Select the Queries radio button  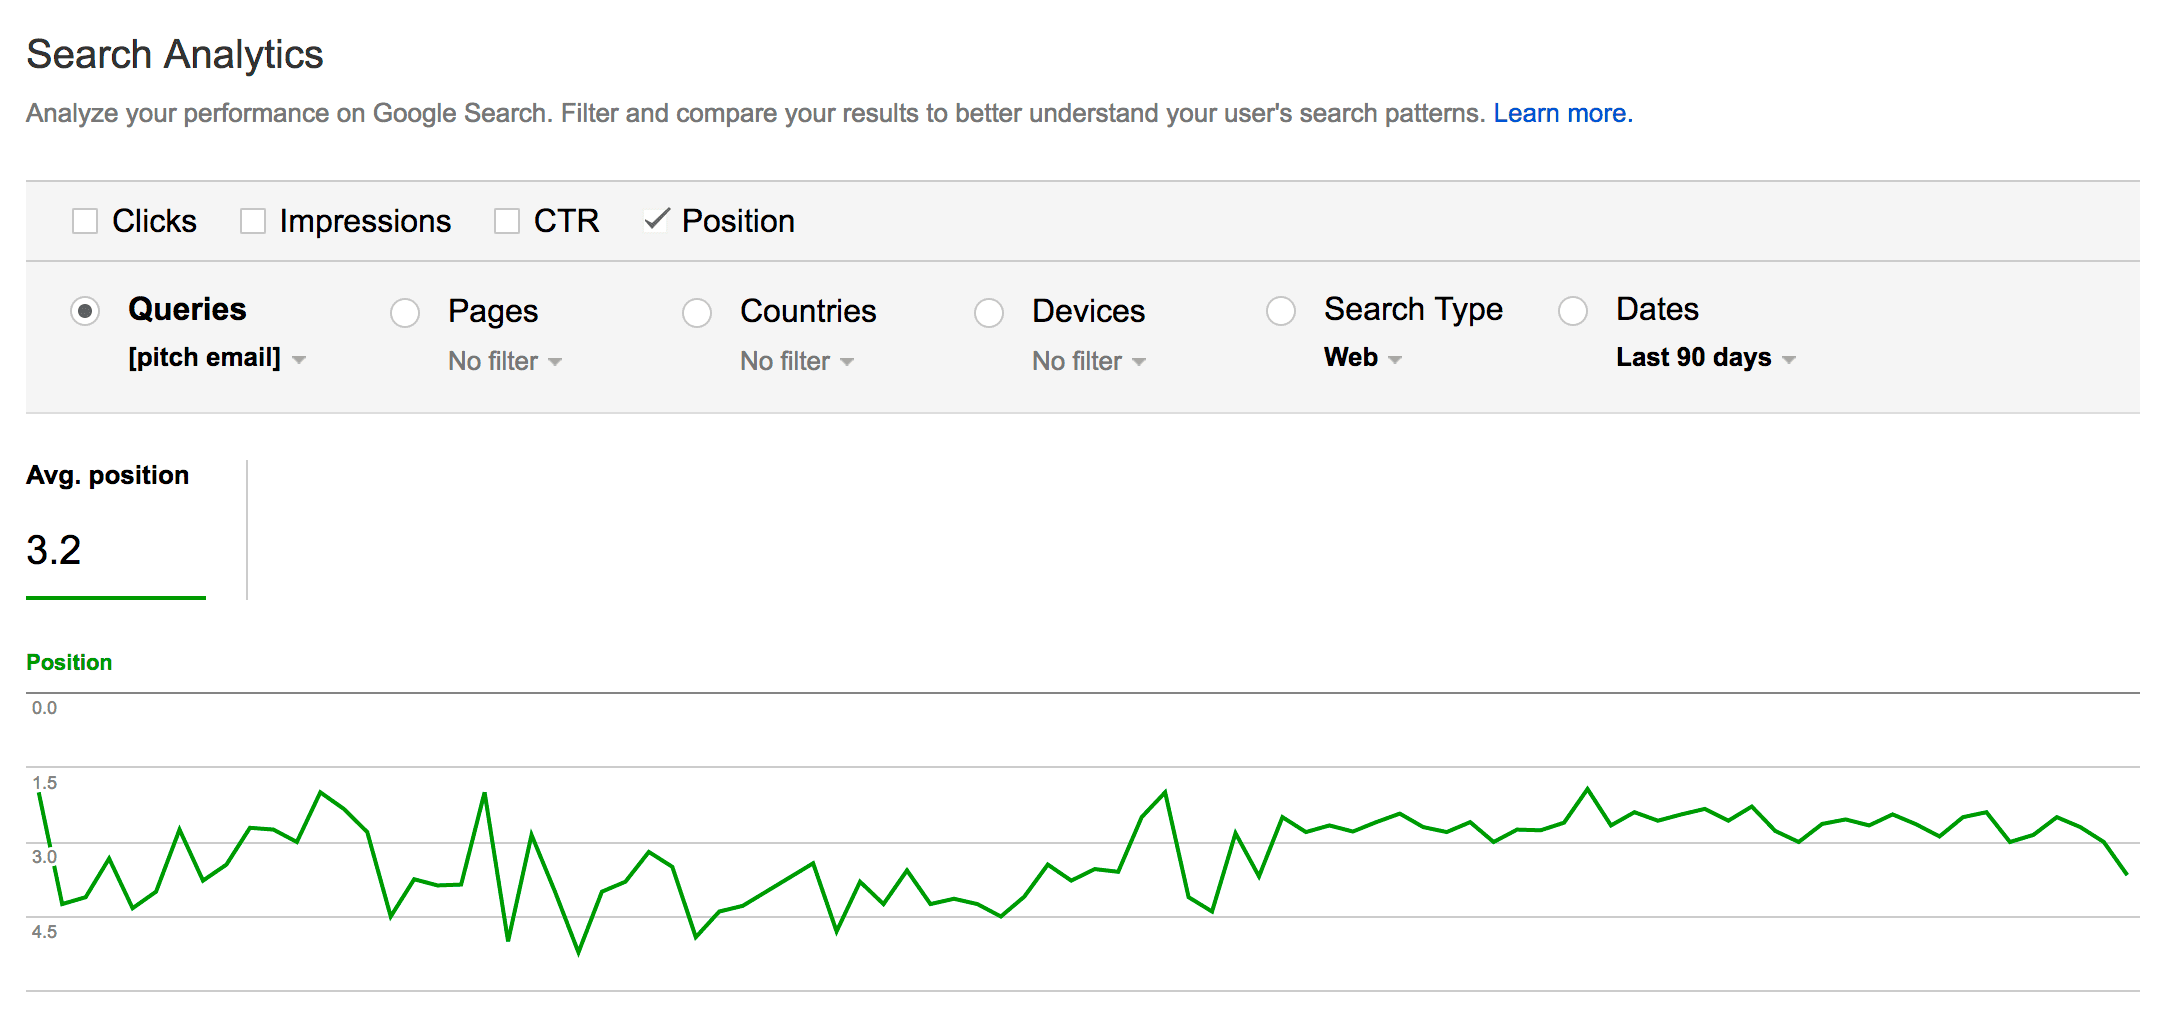86,312
